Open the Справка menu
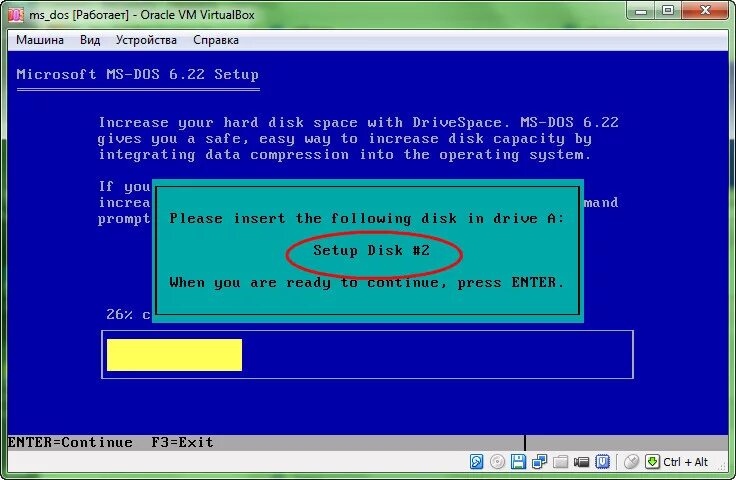Viewport: 736px width, 480px height. point(216,40)
